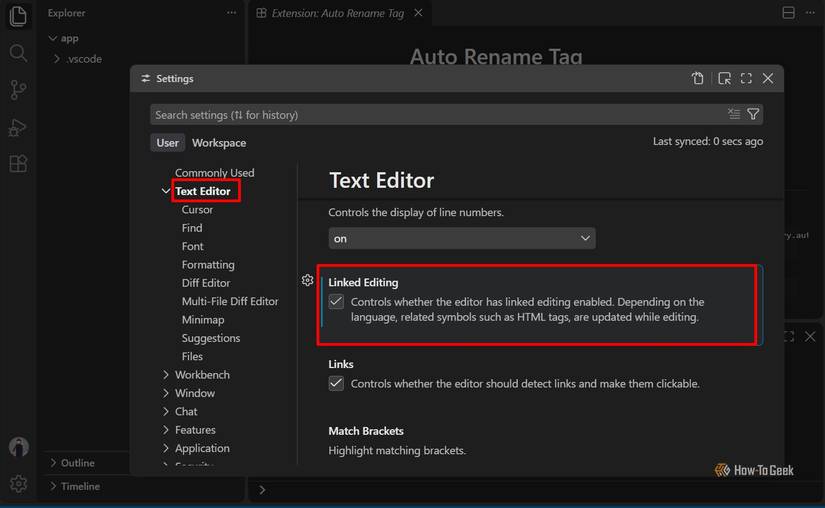
Task: Click the Linked Editing setting title
Action: [364, 282]
